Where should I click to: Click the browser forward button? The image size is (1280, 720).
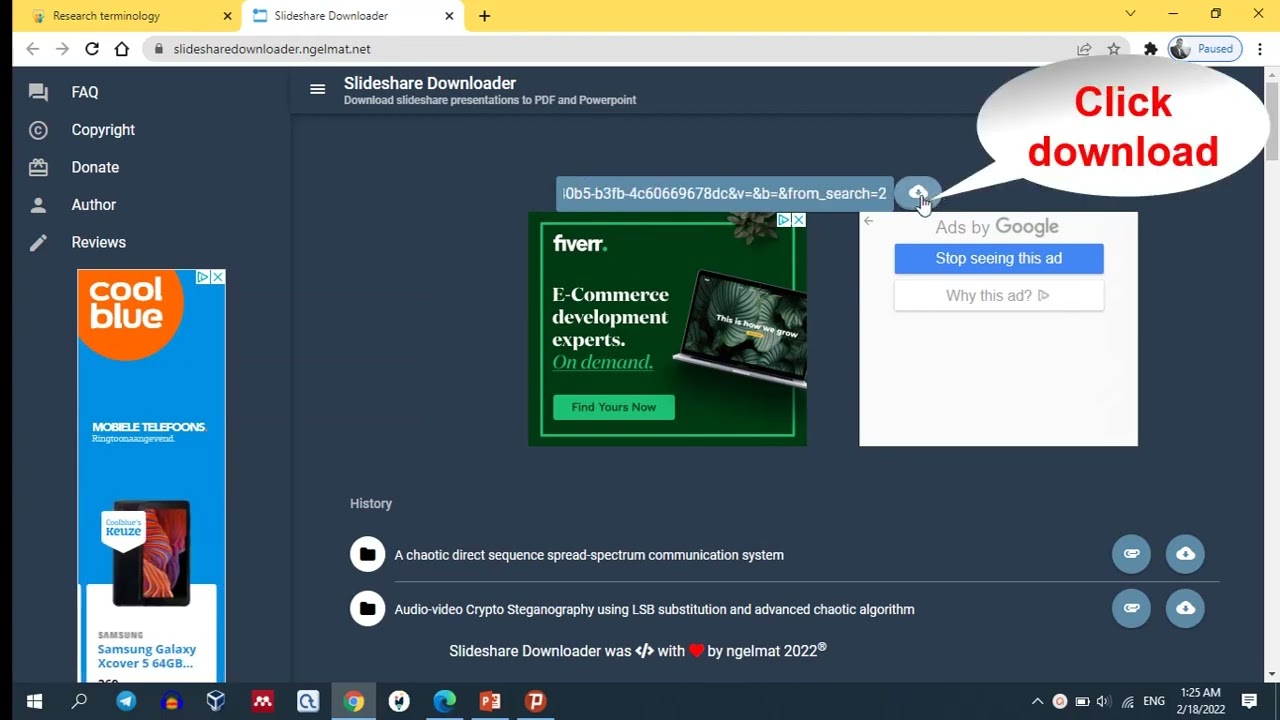tap(62, 49)
